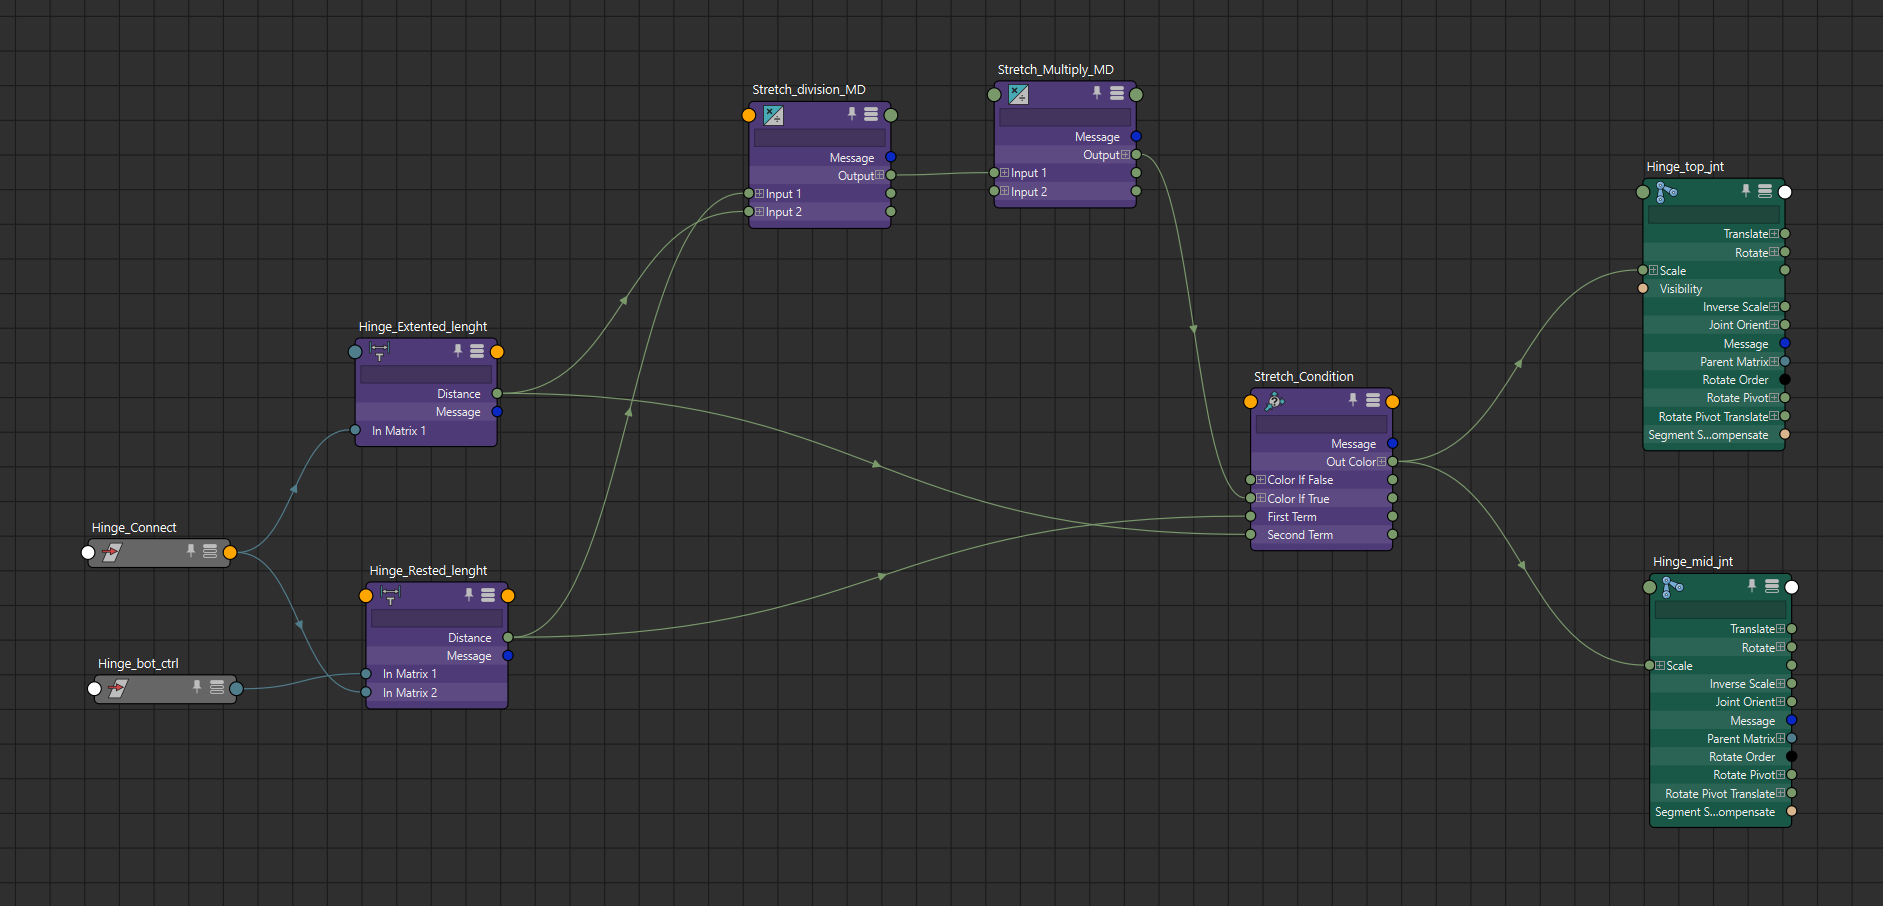Click the orange output port of Hinge_Connect
Screen dimensions: 1883x906
click(230, 552)
